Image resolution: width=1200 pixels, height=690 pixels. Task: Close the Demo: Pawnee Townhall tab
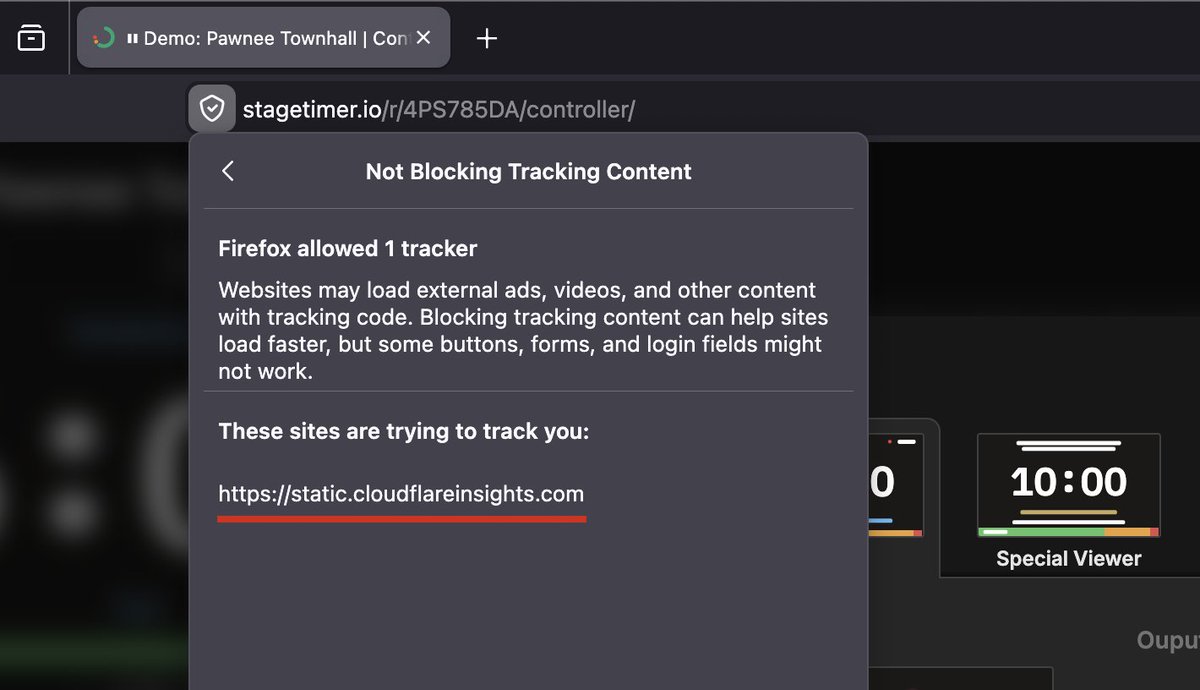coord(423,38)
